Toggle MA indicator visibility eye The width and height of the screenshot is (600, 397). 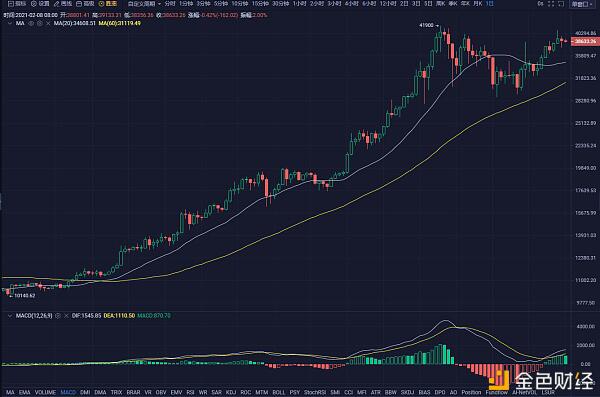point(31,23)
